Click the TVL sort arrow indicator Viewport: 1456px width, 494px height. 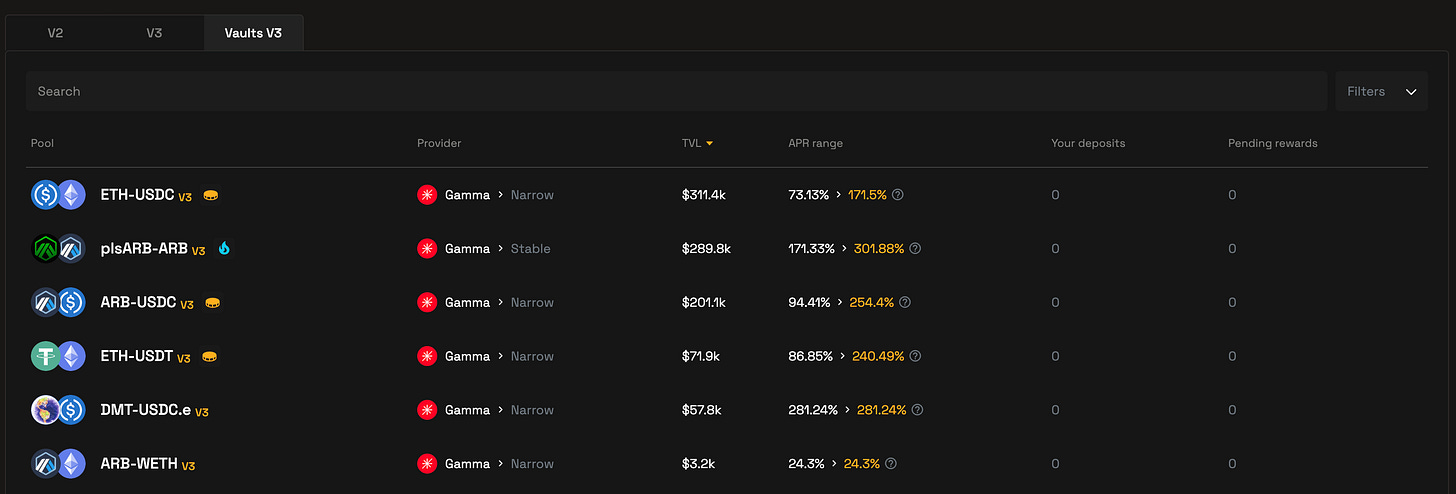pyautogui.click(x=709, y=144)
